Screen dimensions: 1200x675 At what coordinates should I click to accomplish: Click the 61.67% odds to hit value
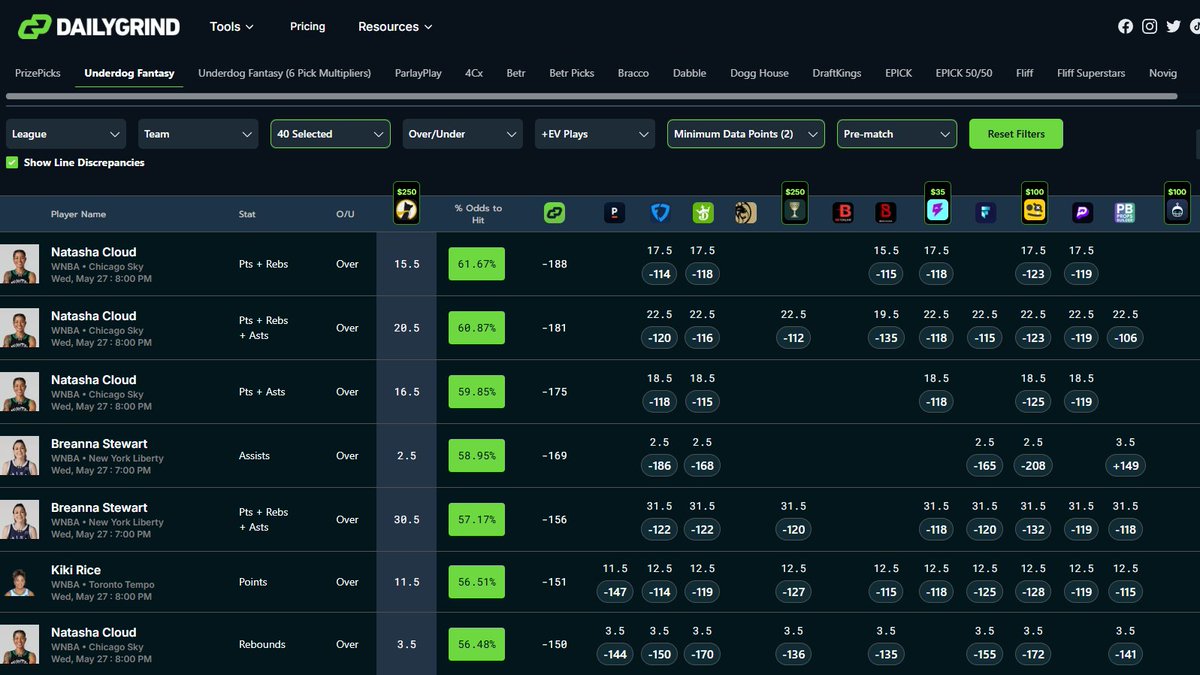click(x=477, y=264)
